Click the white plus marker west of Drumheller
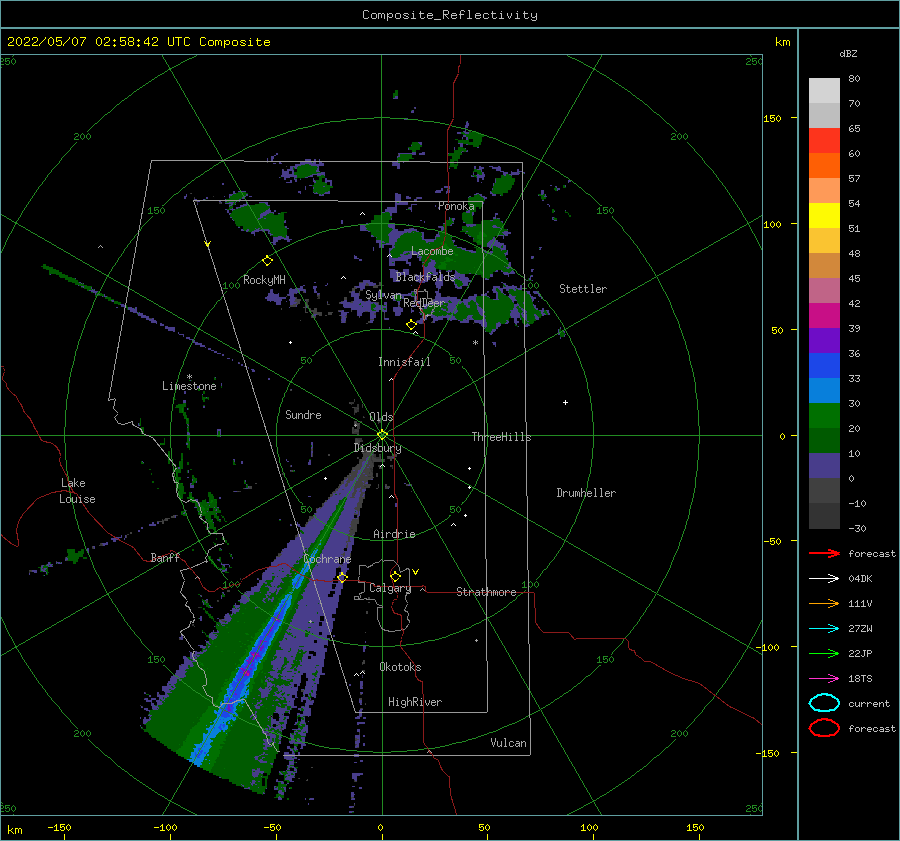Viewport: 900px width, 841px height. (x=565, y=402)
